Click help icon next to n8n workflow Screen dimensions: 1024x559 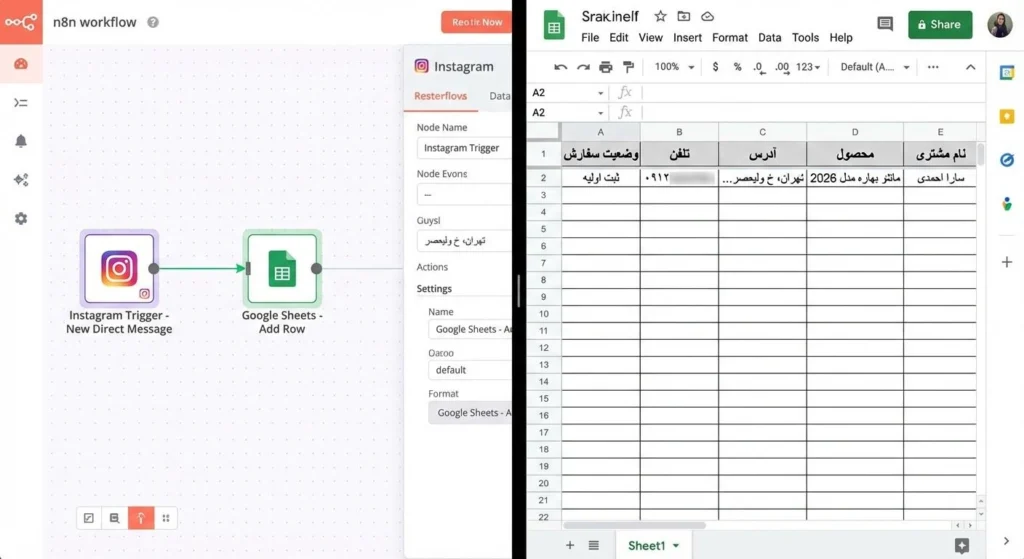[153, 22]
